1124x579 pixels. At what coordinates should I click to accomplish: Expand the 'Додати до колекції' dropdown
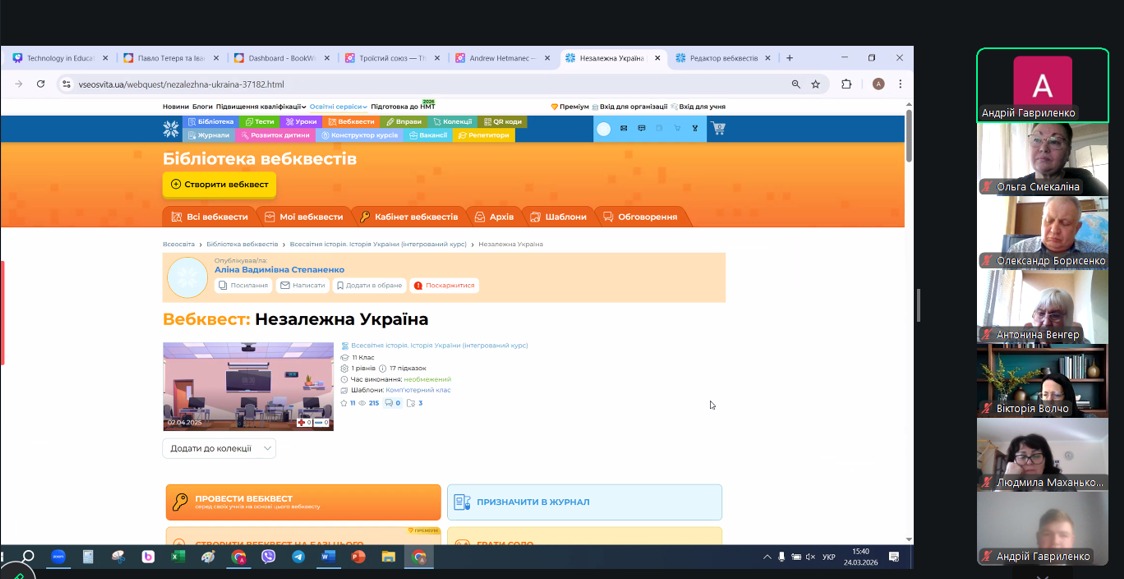click(219, 449)
